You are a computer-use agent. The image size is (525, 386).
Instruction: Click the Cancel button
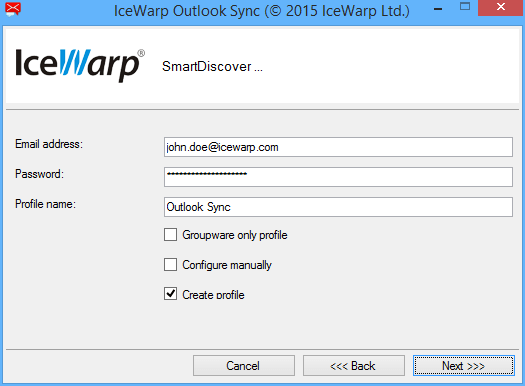pos(244,366)
